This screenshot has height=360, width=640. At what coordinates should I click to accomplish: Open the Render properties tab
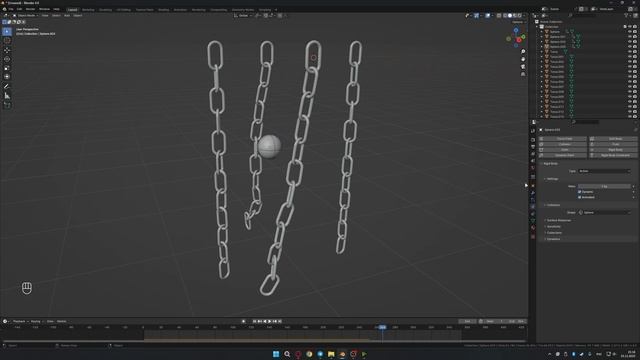click(533, 140)
